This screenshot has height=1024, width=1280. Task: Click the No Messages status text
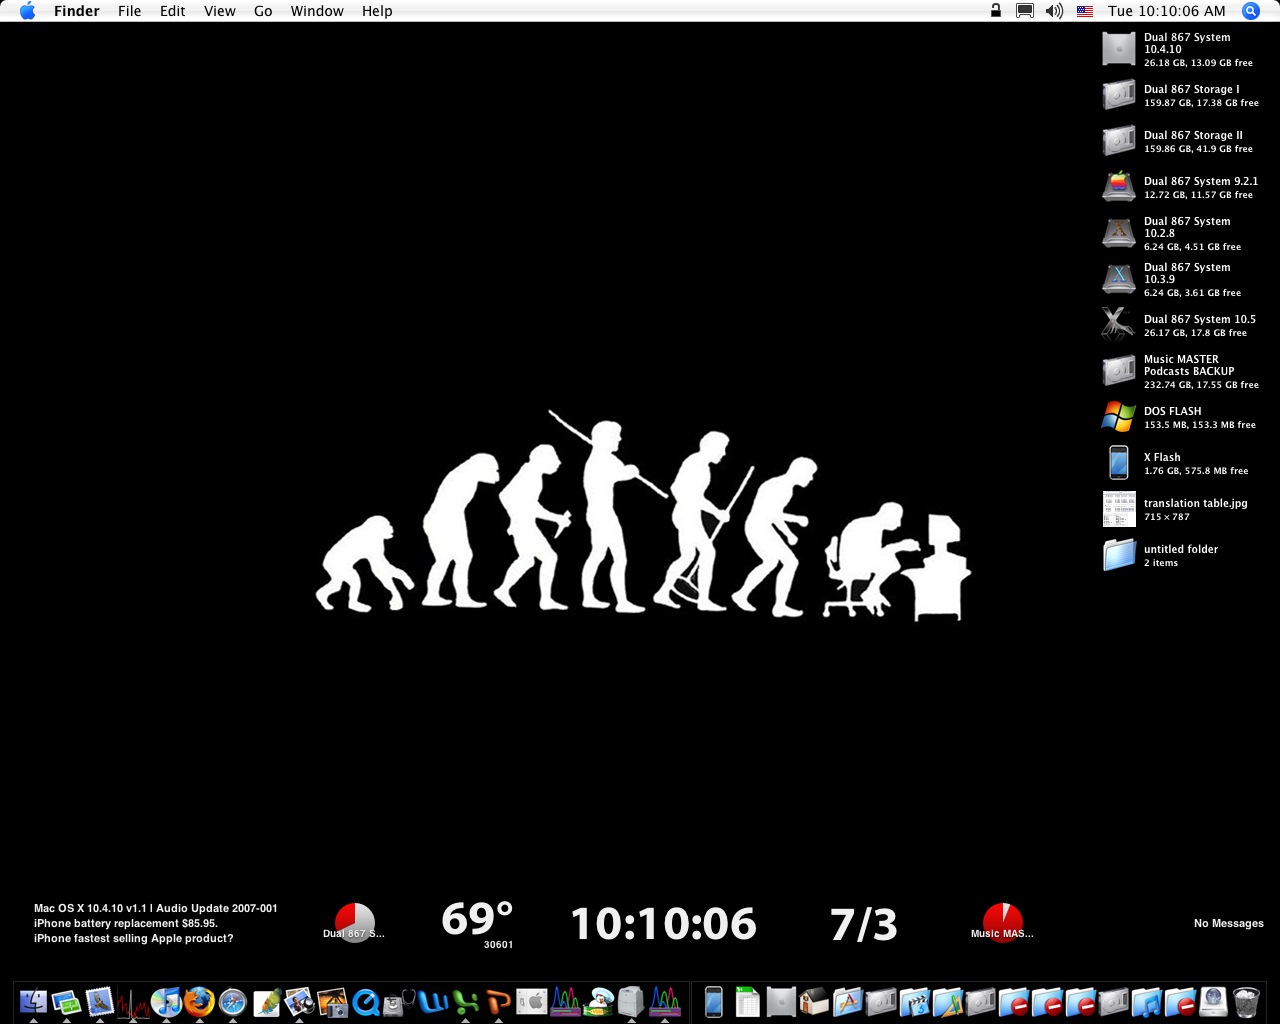point(1229,923)
